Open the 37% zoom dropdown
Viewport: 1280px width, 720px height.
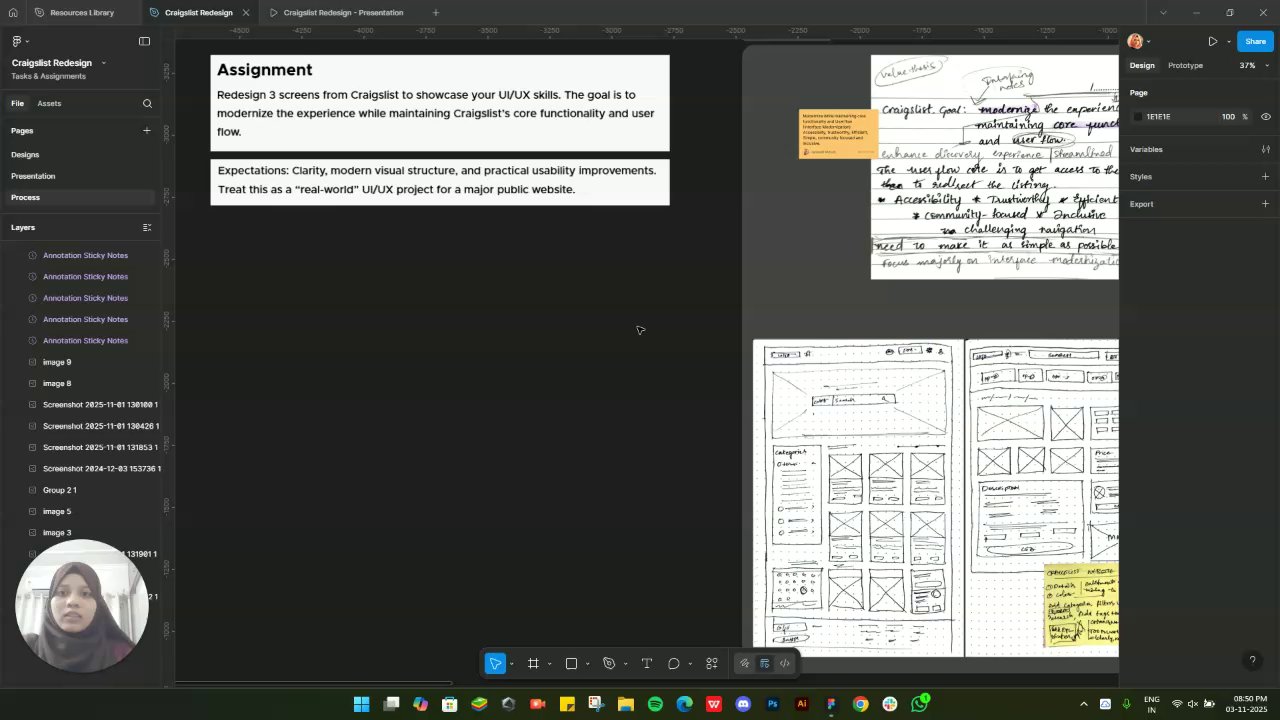click(1253, 66)
